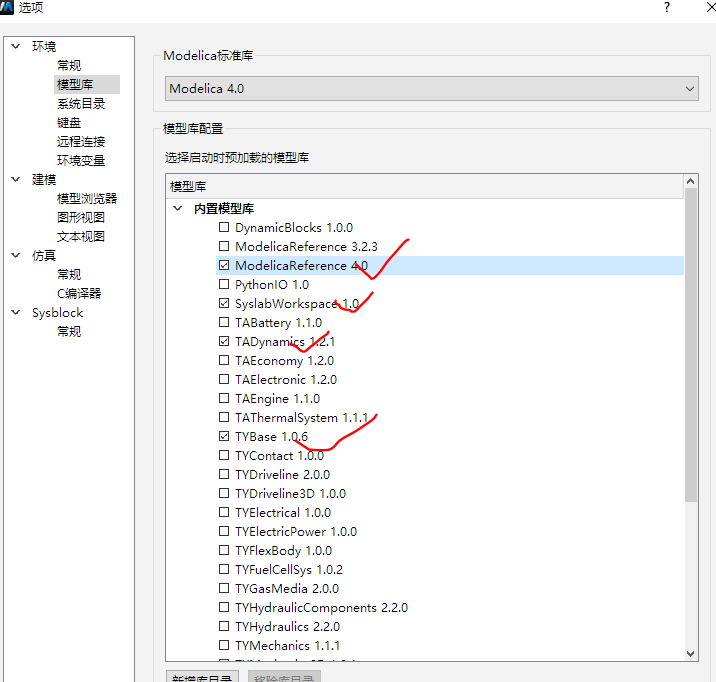Select 常规 under Sysblock
This screenshot has width=716, height=682.
click(x=69, y=331)
